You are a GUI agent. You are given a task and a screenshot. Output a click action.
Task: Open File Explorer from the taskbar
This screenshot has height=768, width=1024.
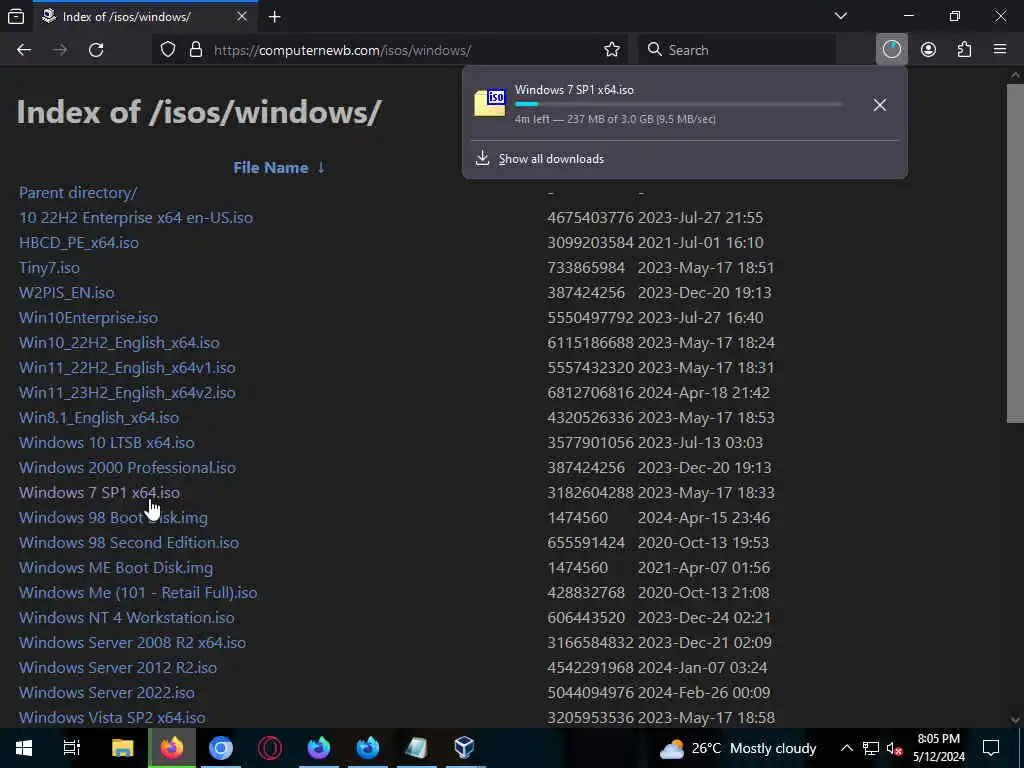122,748
